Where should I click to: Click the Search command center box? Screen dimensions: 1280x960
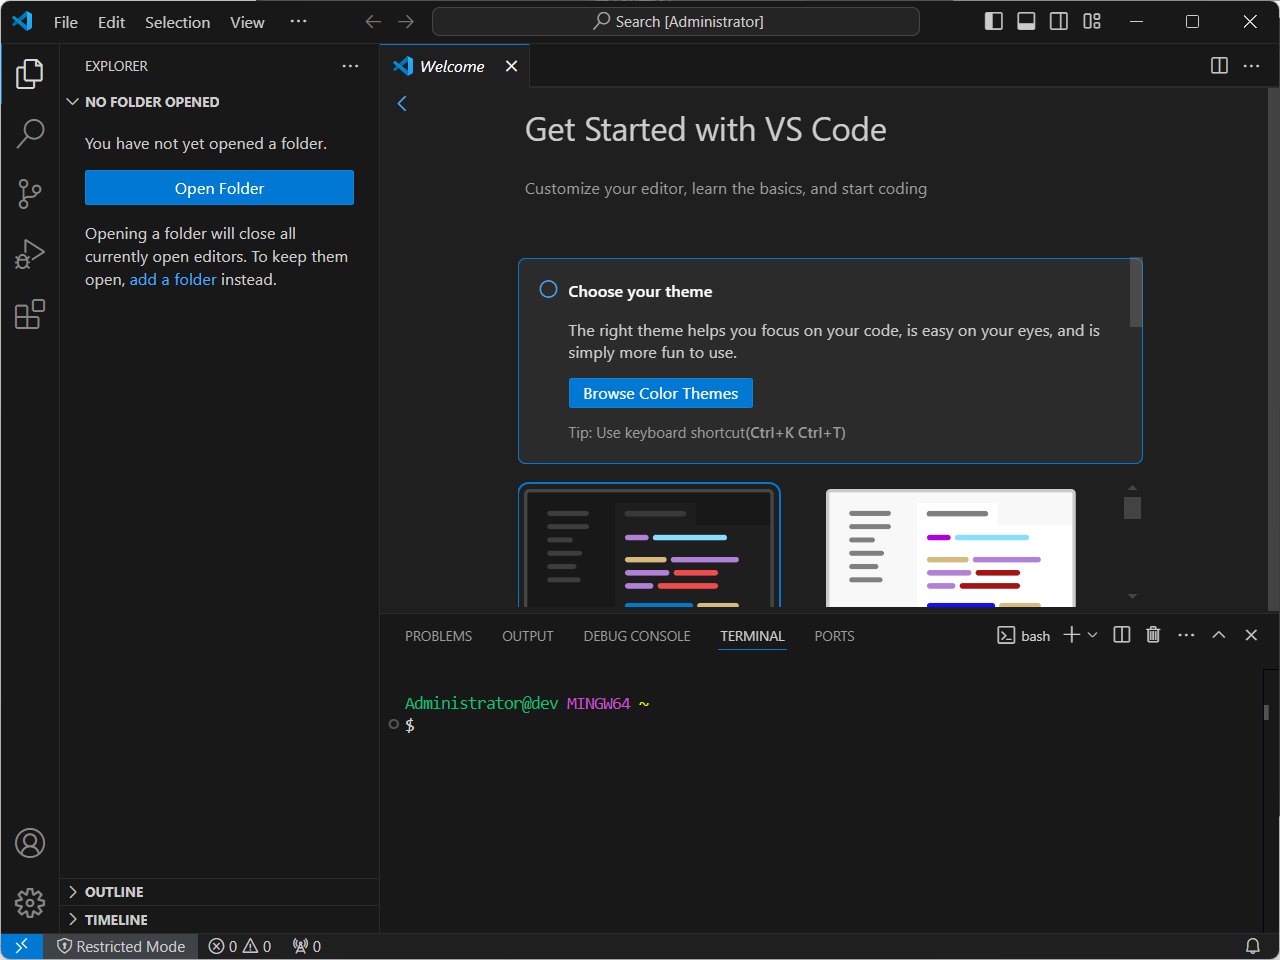pyautogui.click(x=676, y=21)
